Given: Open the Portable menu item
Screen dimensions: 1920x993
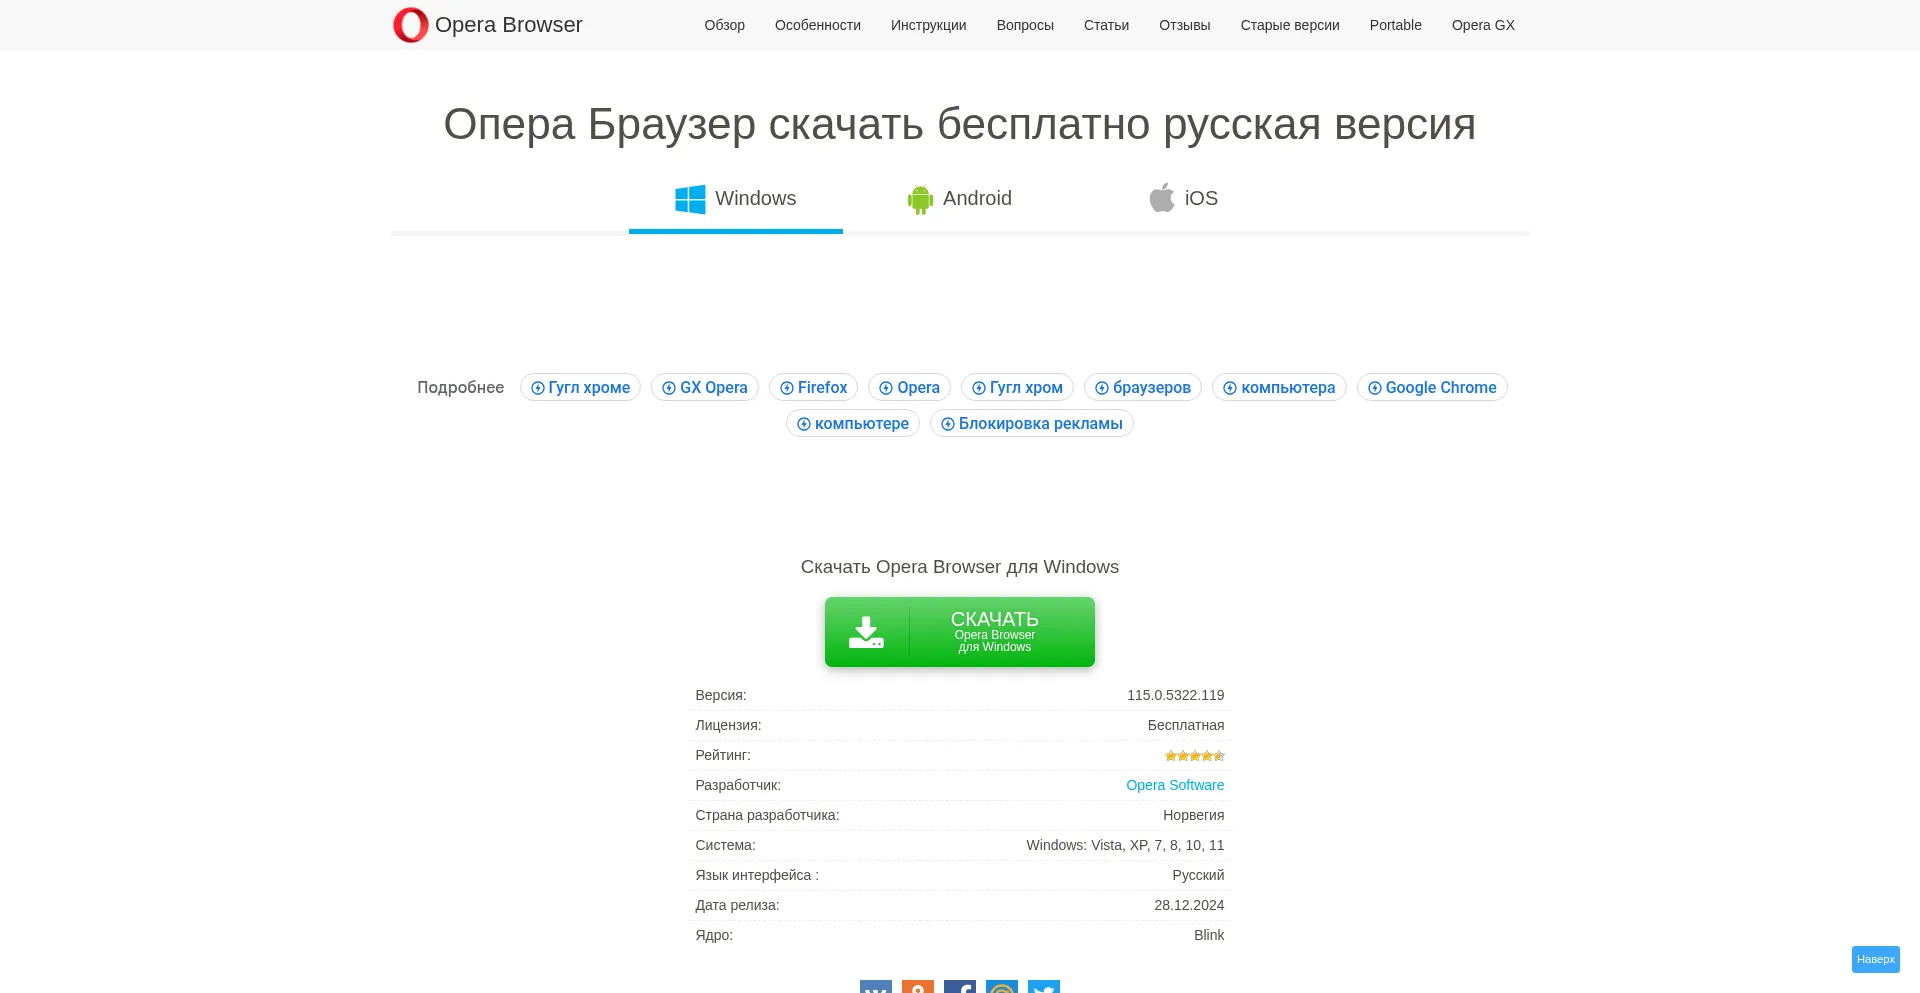Looking at the screenshot, I should (x=1395, y=25).
